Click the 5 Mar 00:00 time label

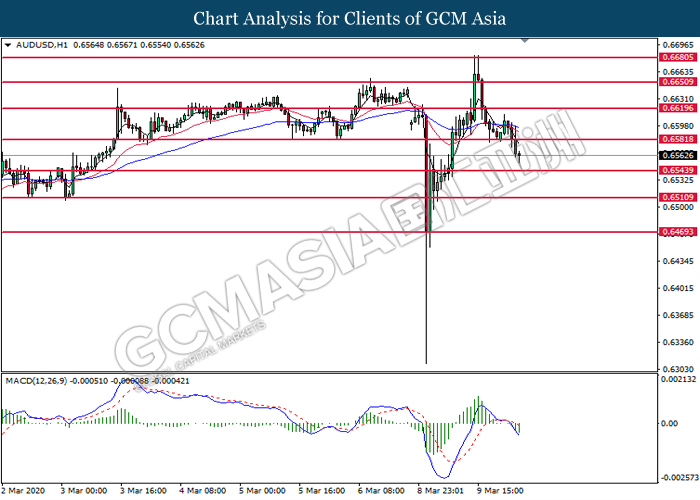point(262,490)
